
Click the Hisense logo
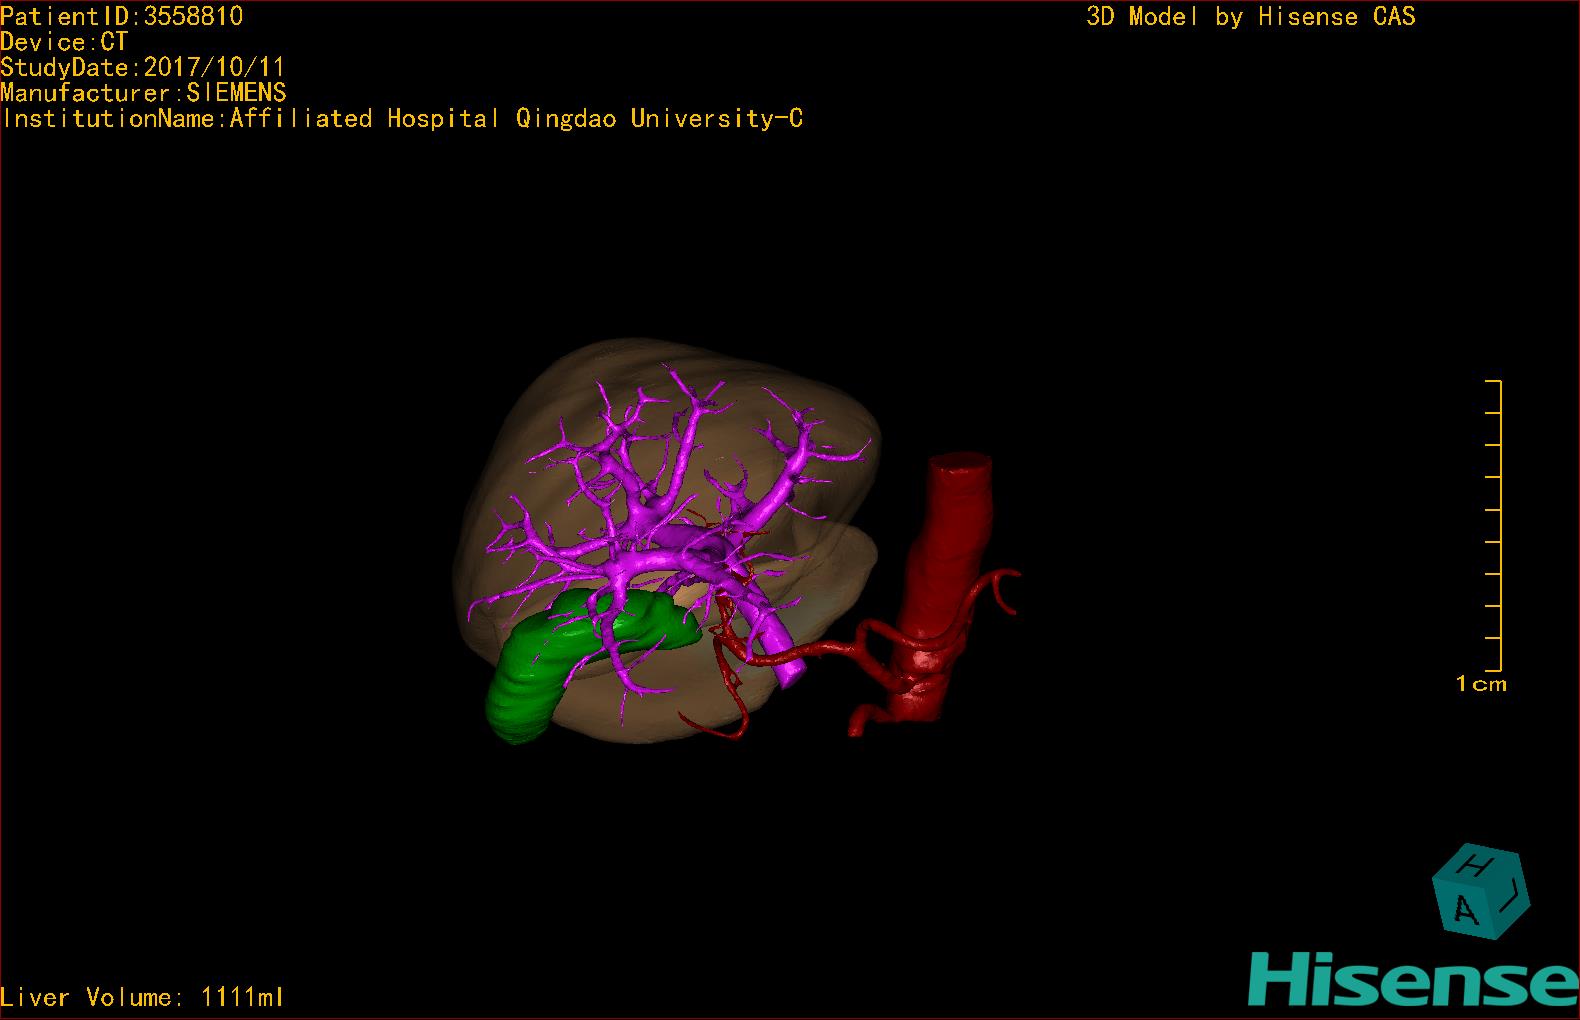(x=1414, y=978)
